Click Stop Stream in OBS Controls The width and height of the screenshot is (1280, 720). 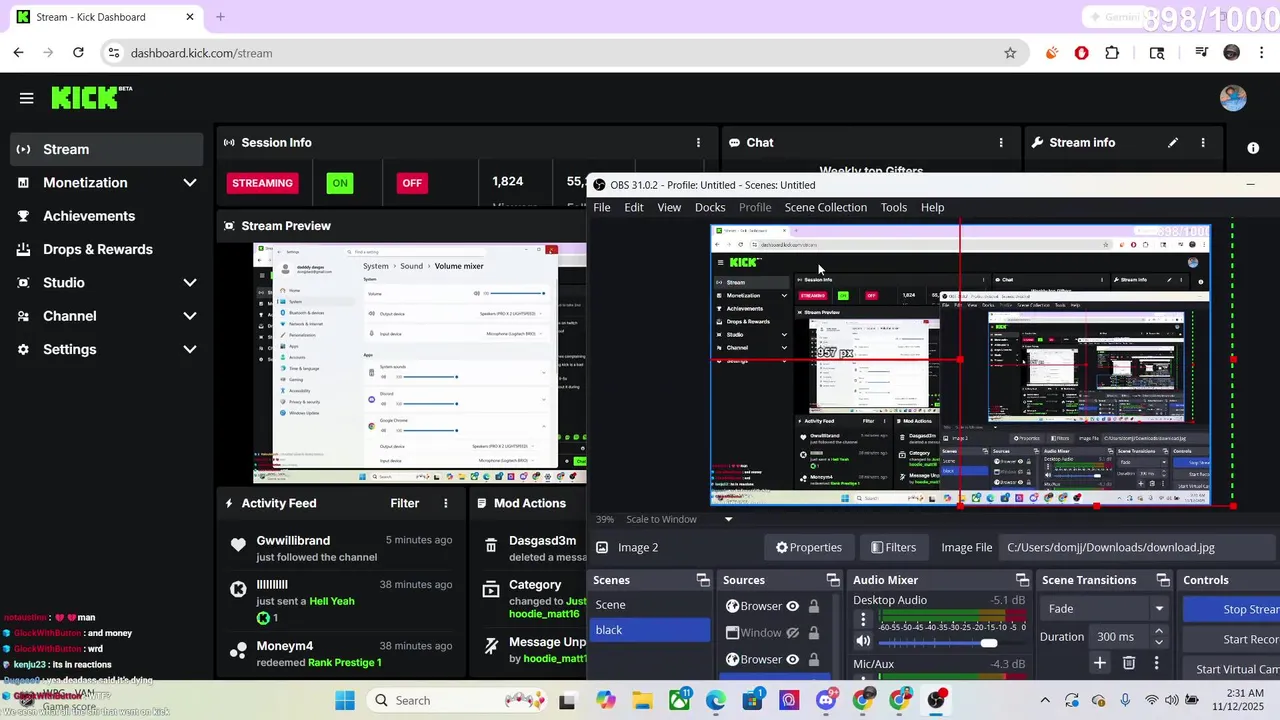point(1231,609)
